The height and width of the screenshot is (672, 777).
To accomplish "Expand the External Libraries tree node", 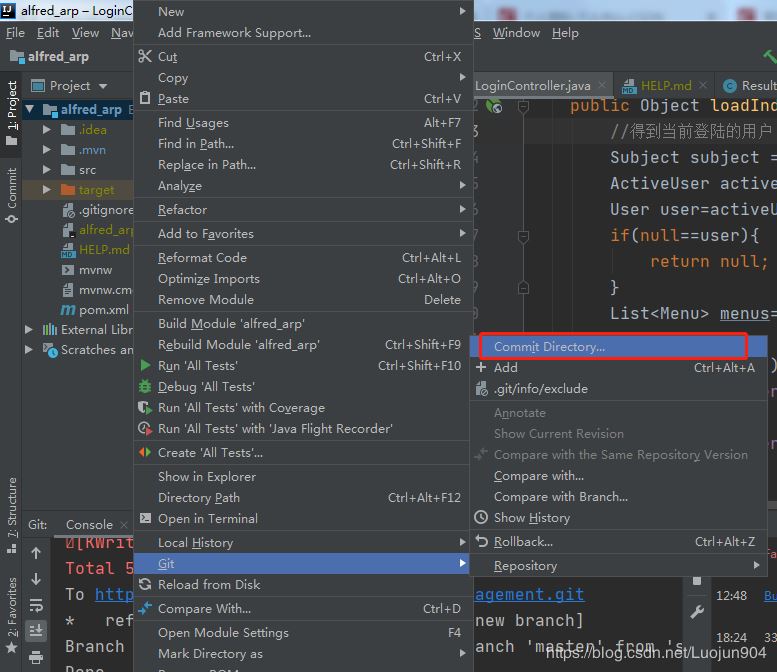I will tap(30, 330).
